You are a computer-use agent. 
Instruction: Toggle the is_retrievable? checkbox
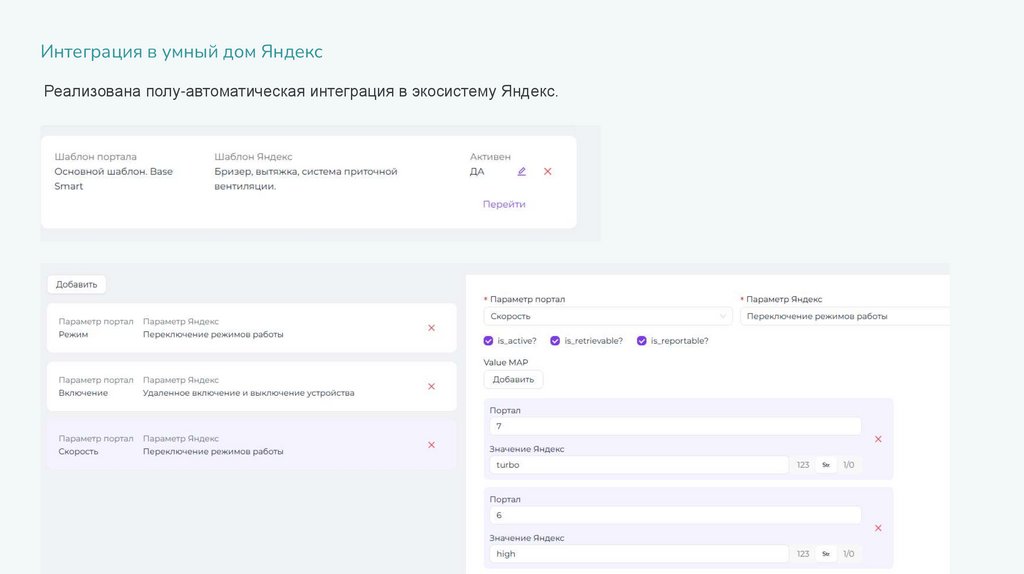pyautogui.click(x=555, y=341)
